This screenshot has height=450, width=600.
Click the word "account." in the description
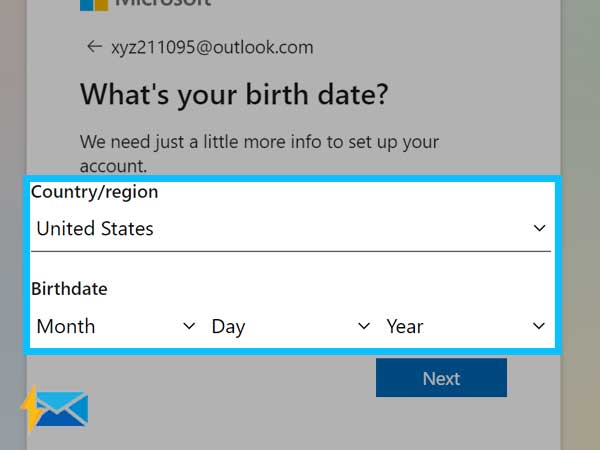point(113,166)
